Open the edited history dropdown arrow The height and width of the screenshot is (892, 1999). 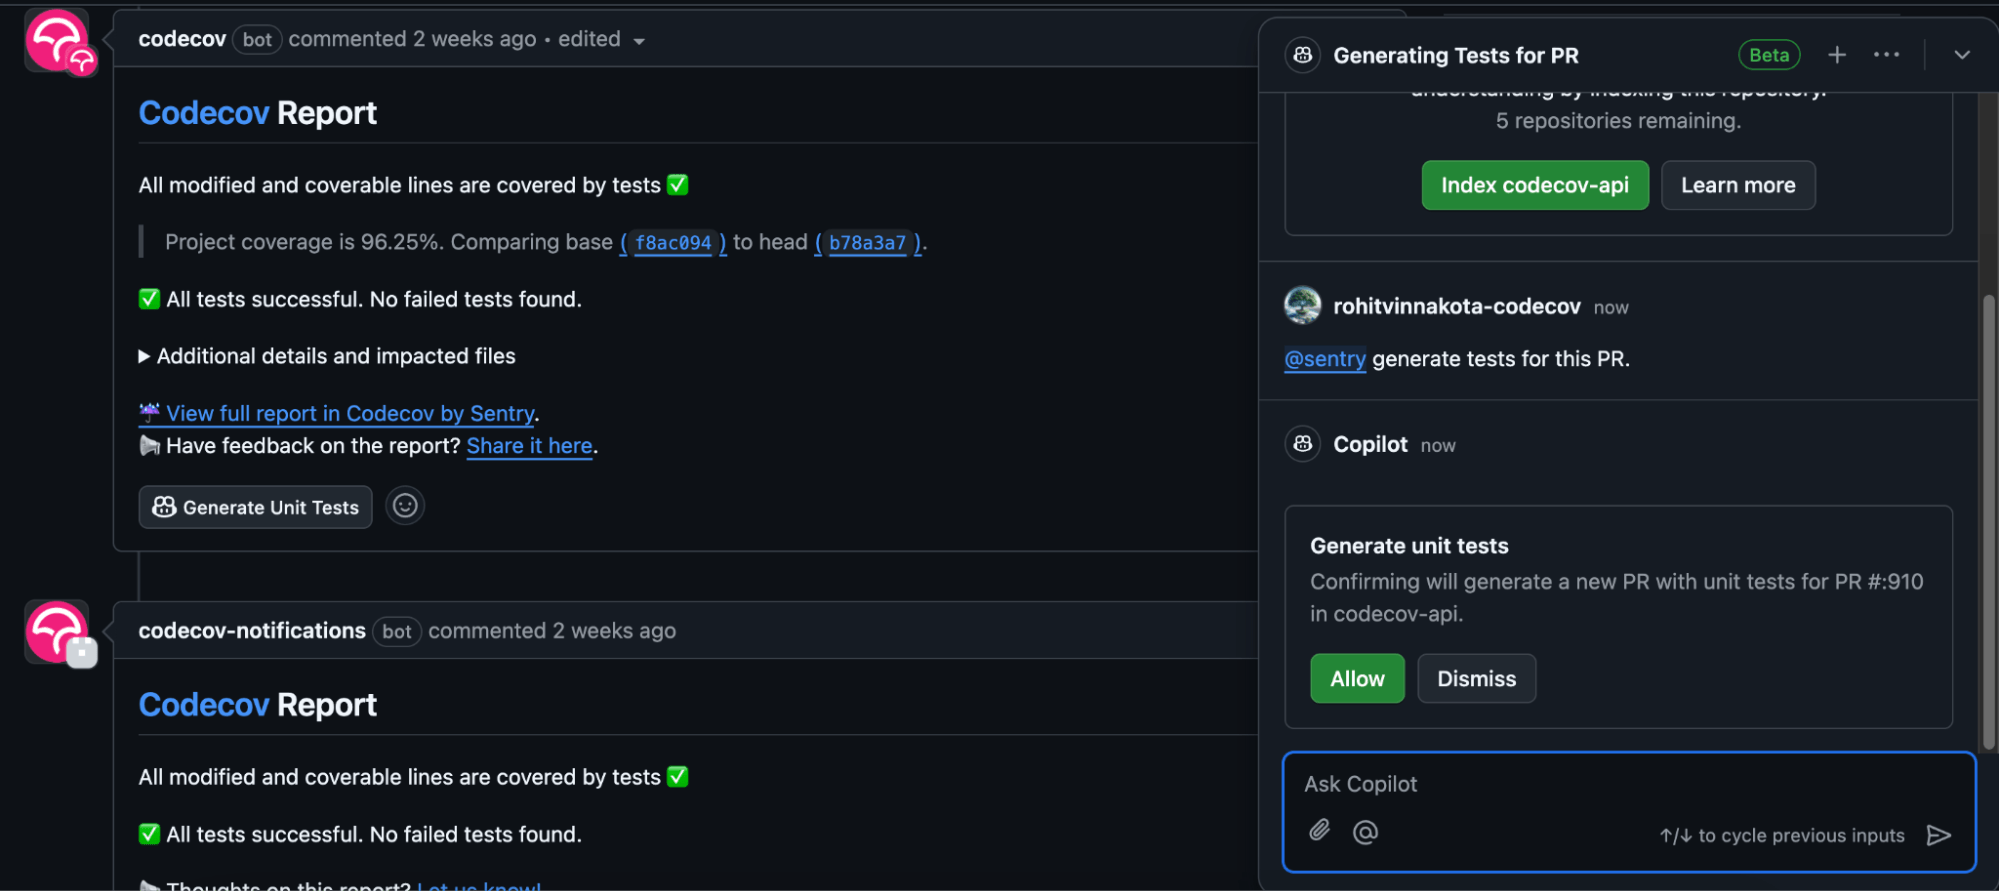639,41
